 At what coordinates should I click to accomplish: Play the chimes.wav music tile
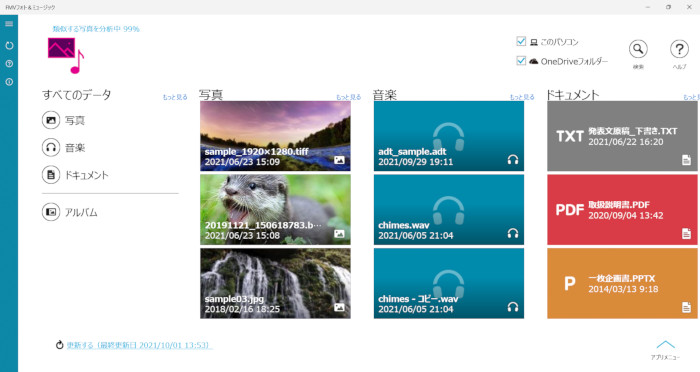point(449,209)
